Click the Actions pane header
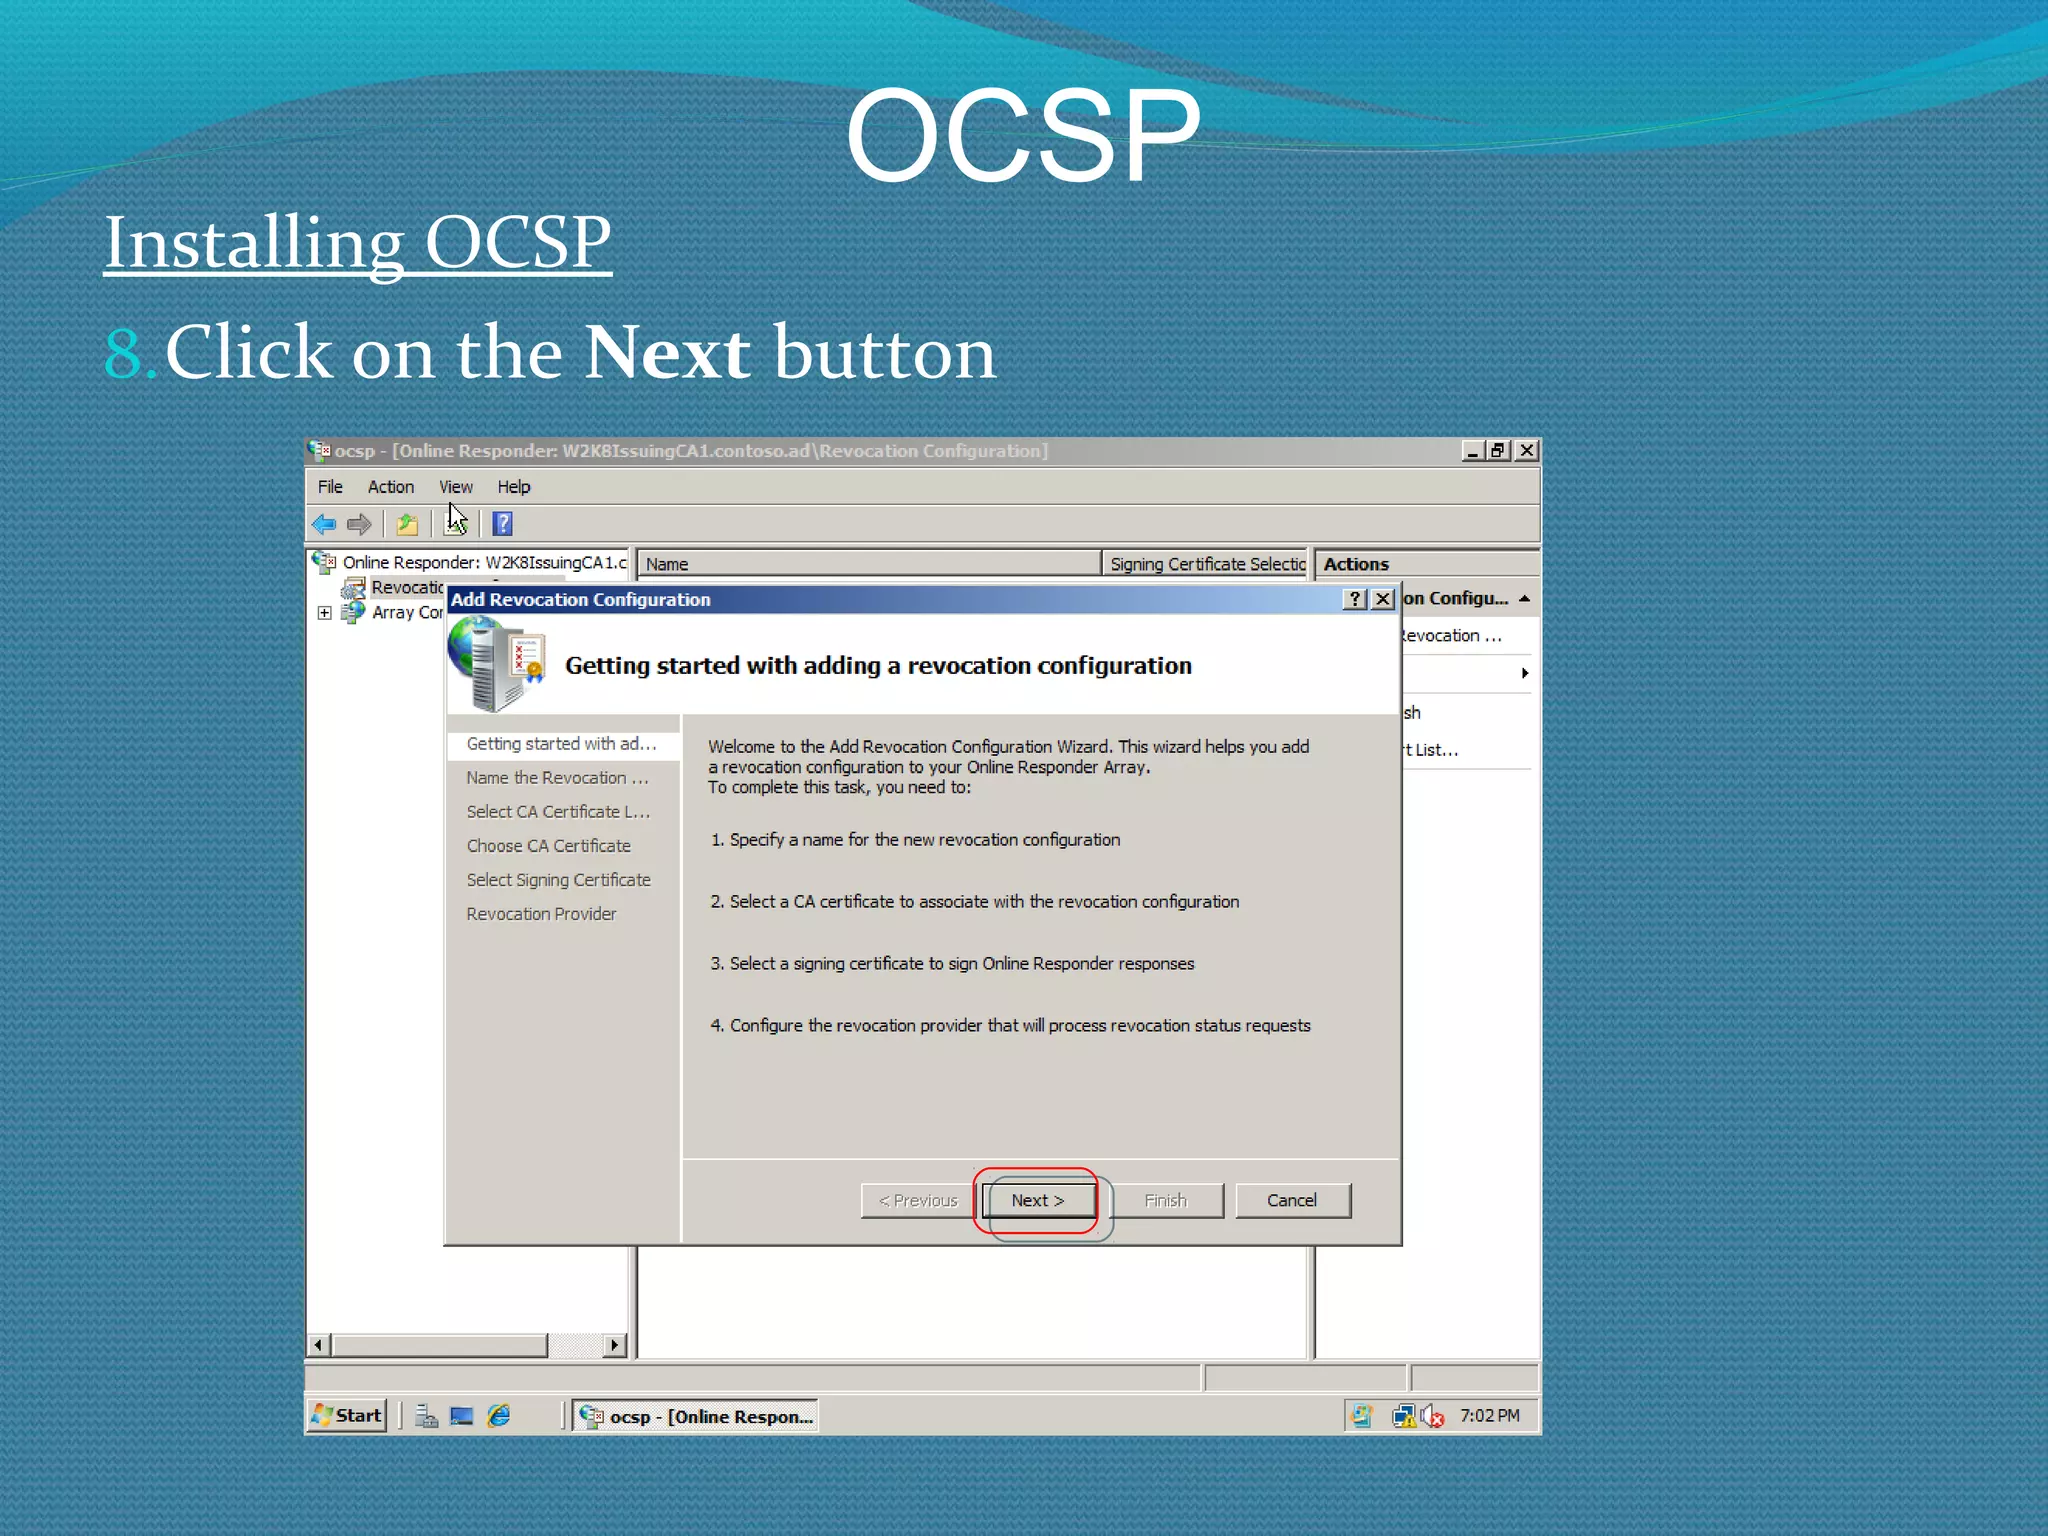This screenshot has height=1536, width=2048. pos(1427,564)
